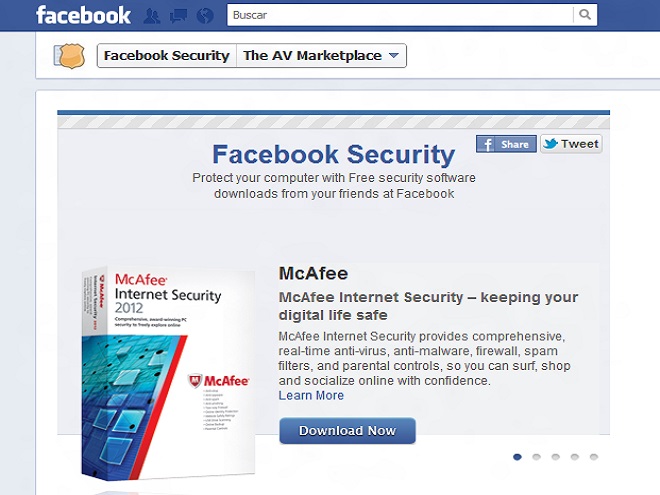Select the first carousel dot
The width and height of the screenshot is (660, 495).
[517, 457]
